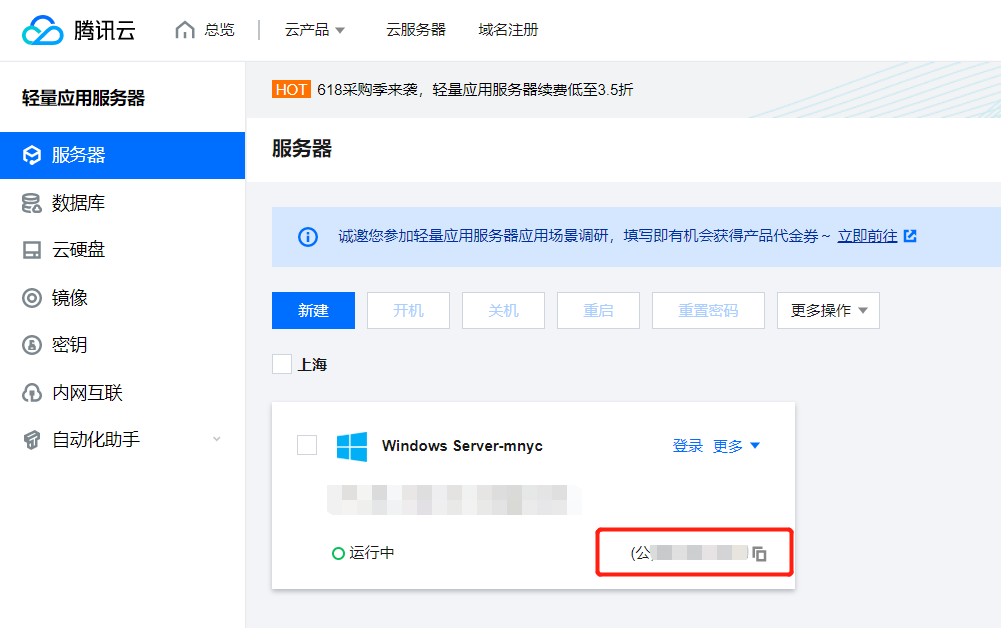Click the 新建 button

(x=313, y=311)
